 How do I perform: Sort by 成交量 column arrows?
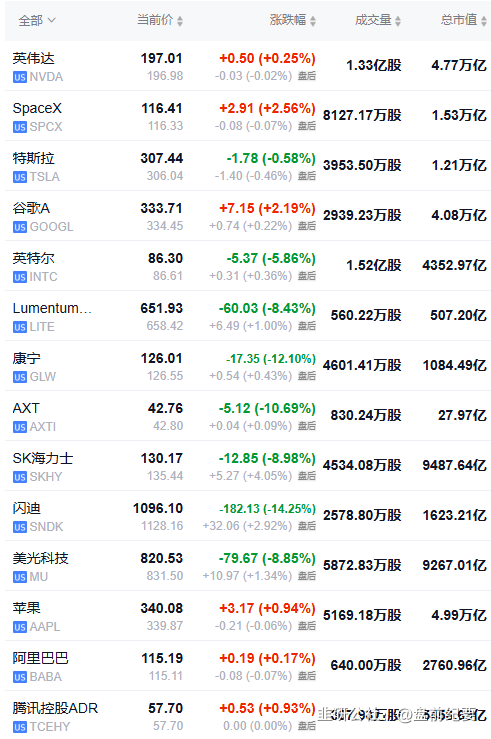(x=398, y=21)
